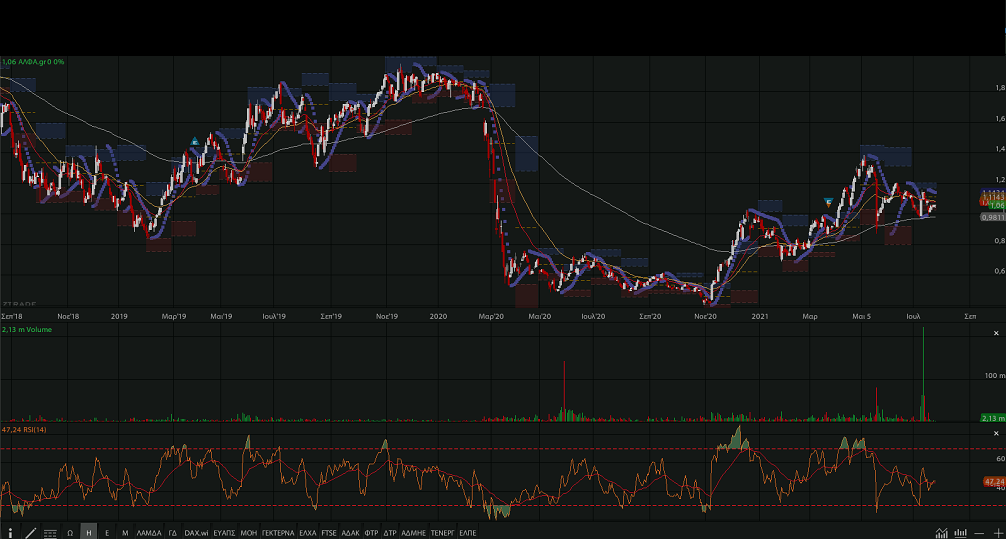Select the line drawing tool
Viewport: 1006px width, 539px height.
(x=30, y=533)
